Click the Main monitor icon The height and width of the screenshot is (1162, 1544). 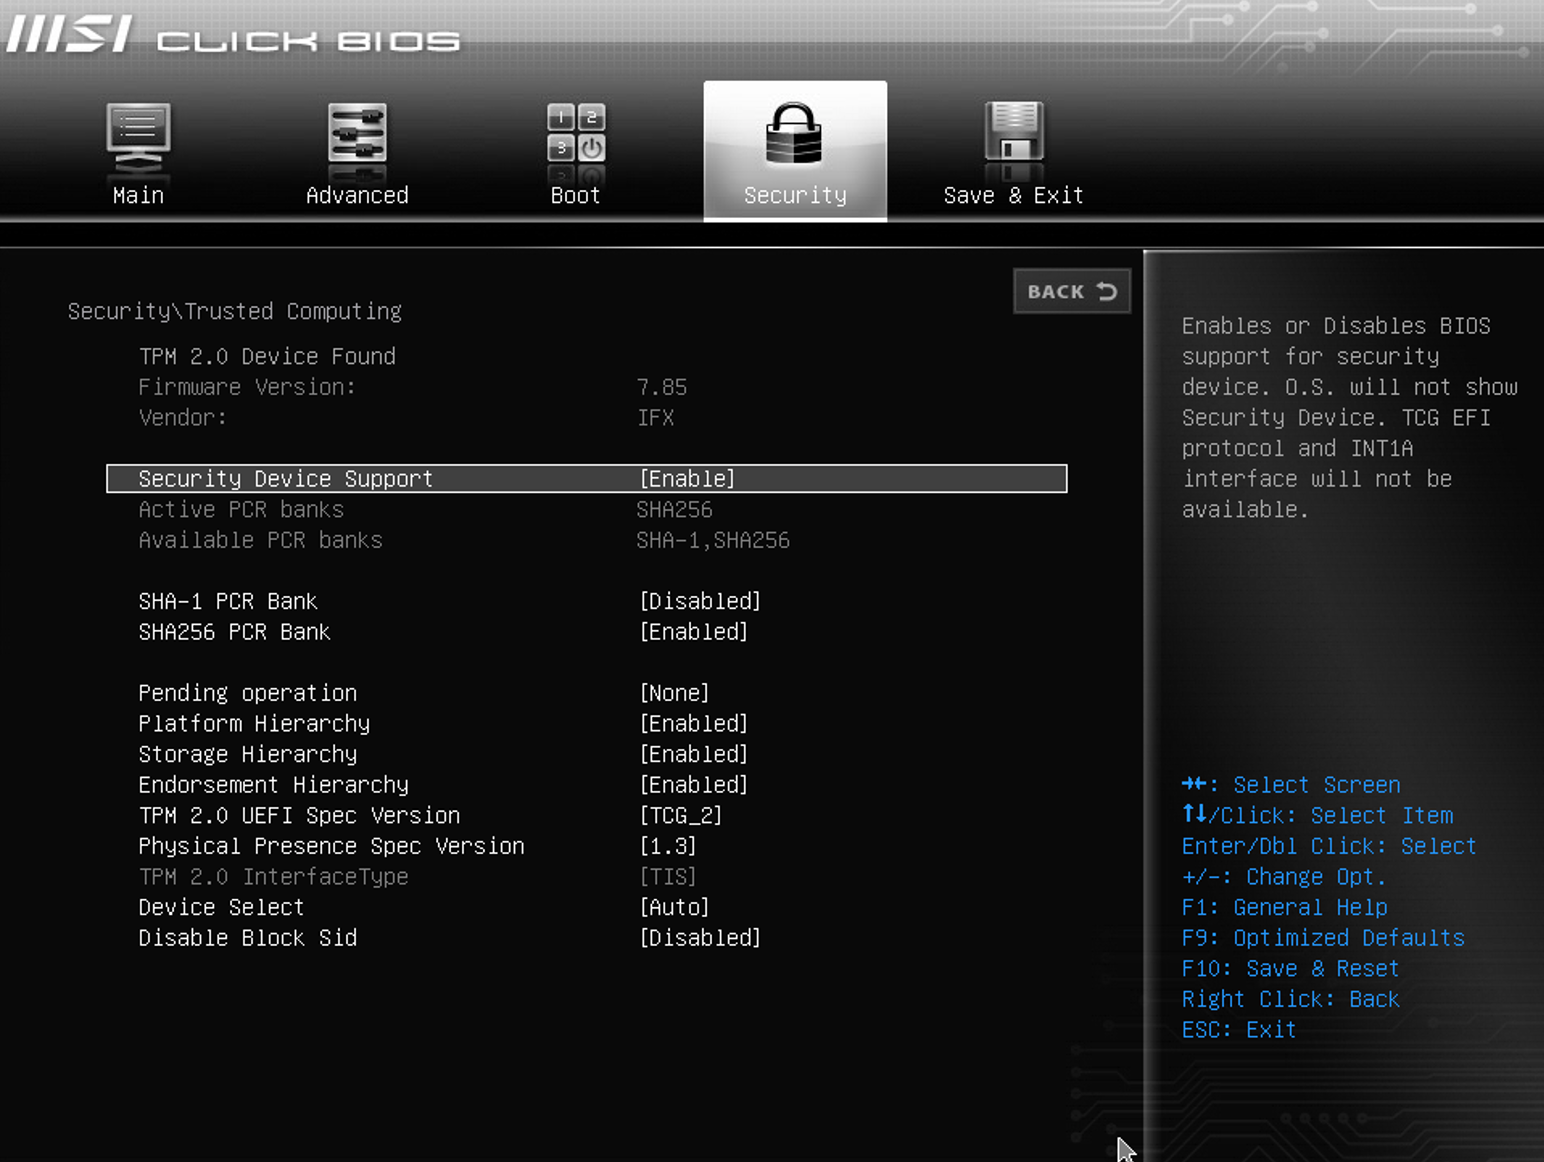(138, 138)
